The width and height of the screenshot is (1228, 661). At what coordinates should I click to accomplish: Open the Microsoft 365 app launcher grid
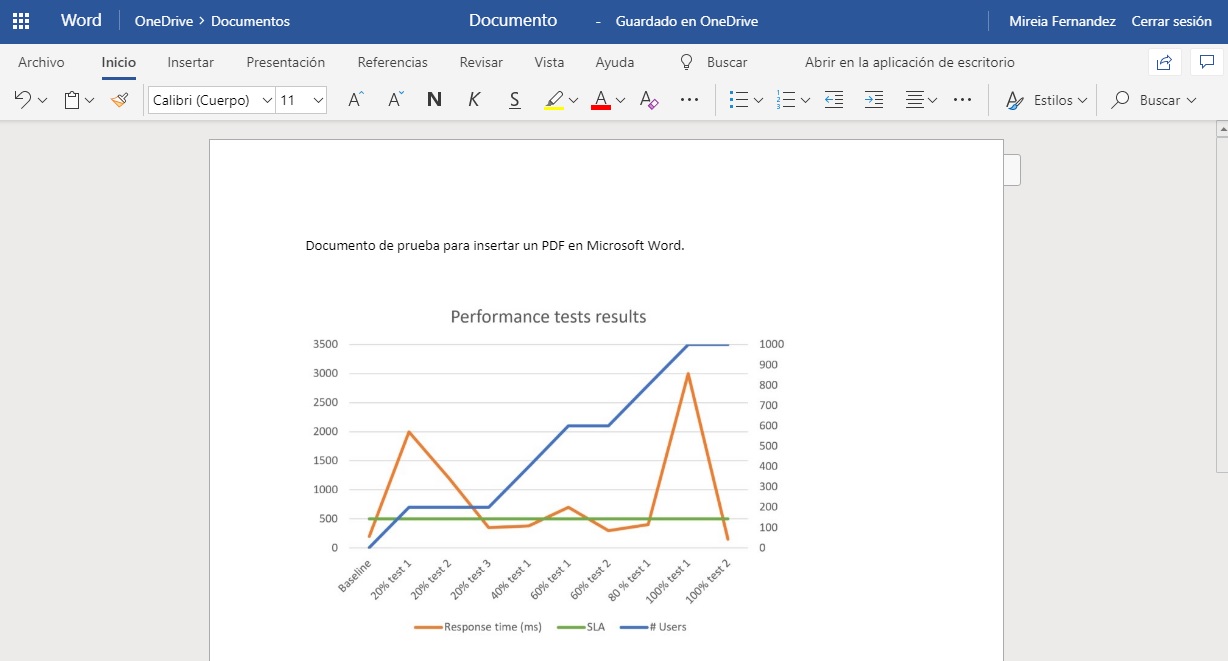[20, 20]
